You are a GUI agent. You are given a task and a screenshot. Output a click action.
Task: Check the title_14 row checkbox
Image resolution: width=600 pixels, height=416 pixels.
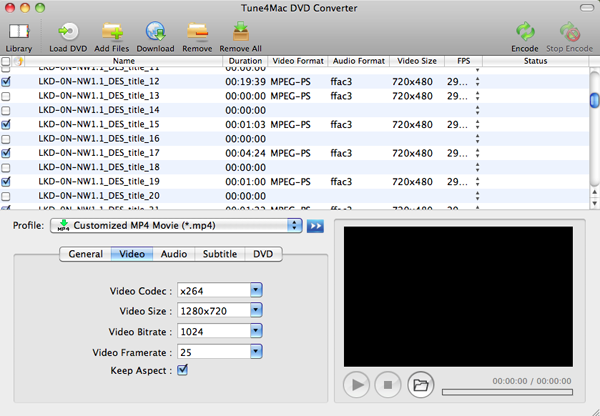coord(6,110)
